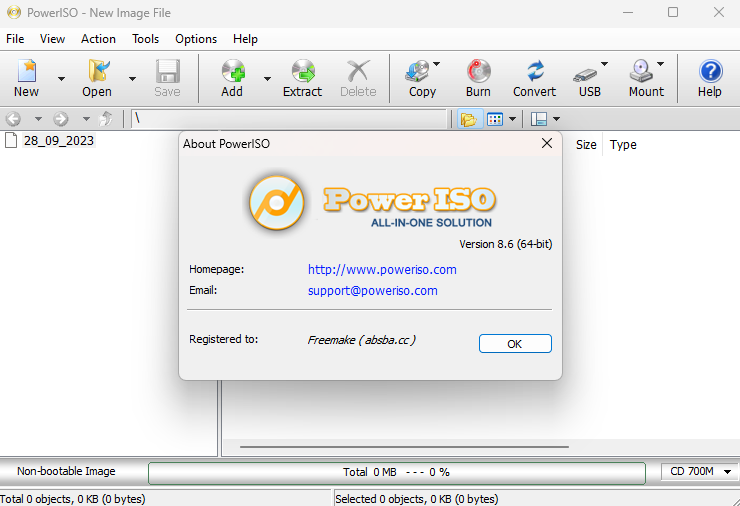Screen dimensions: 740x506
Task: Open the Options menu
Action: click(x=196, y=39)
